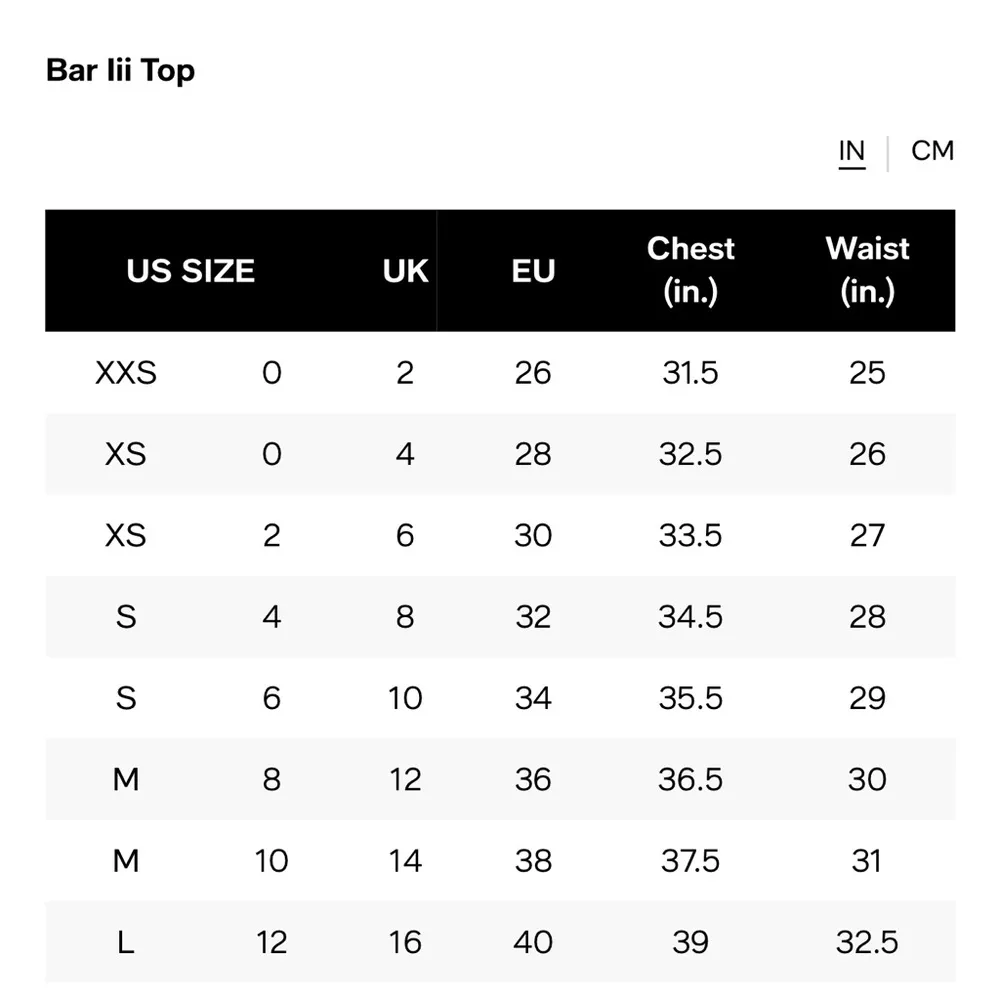Switch measurement units to CM
Screen dimensions: 1000x1000
[x=932, y=151]
